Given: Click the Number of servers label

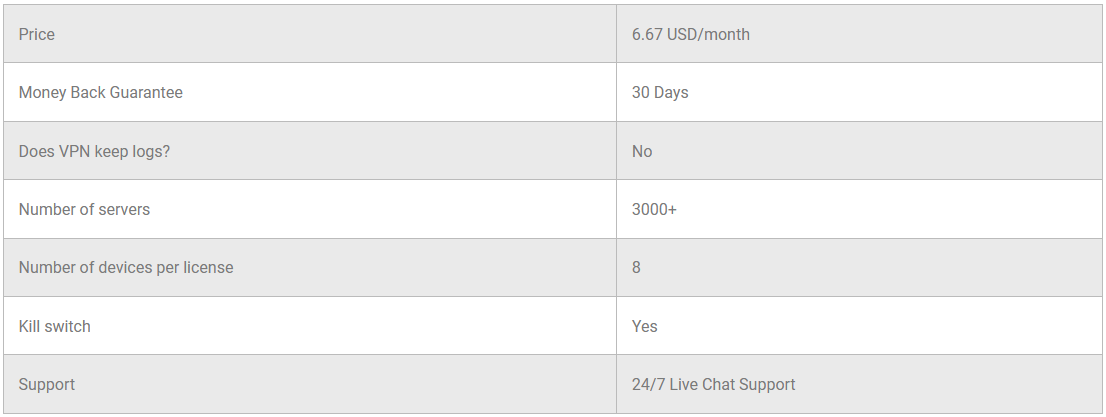Looking at the screenshot, I should click(84, 210).
